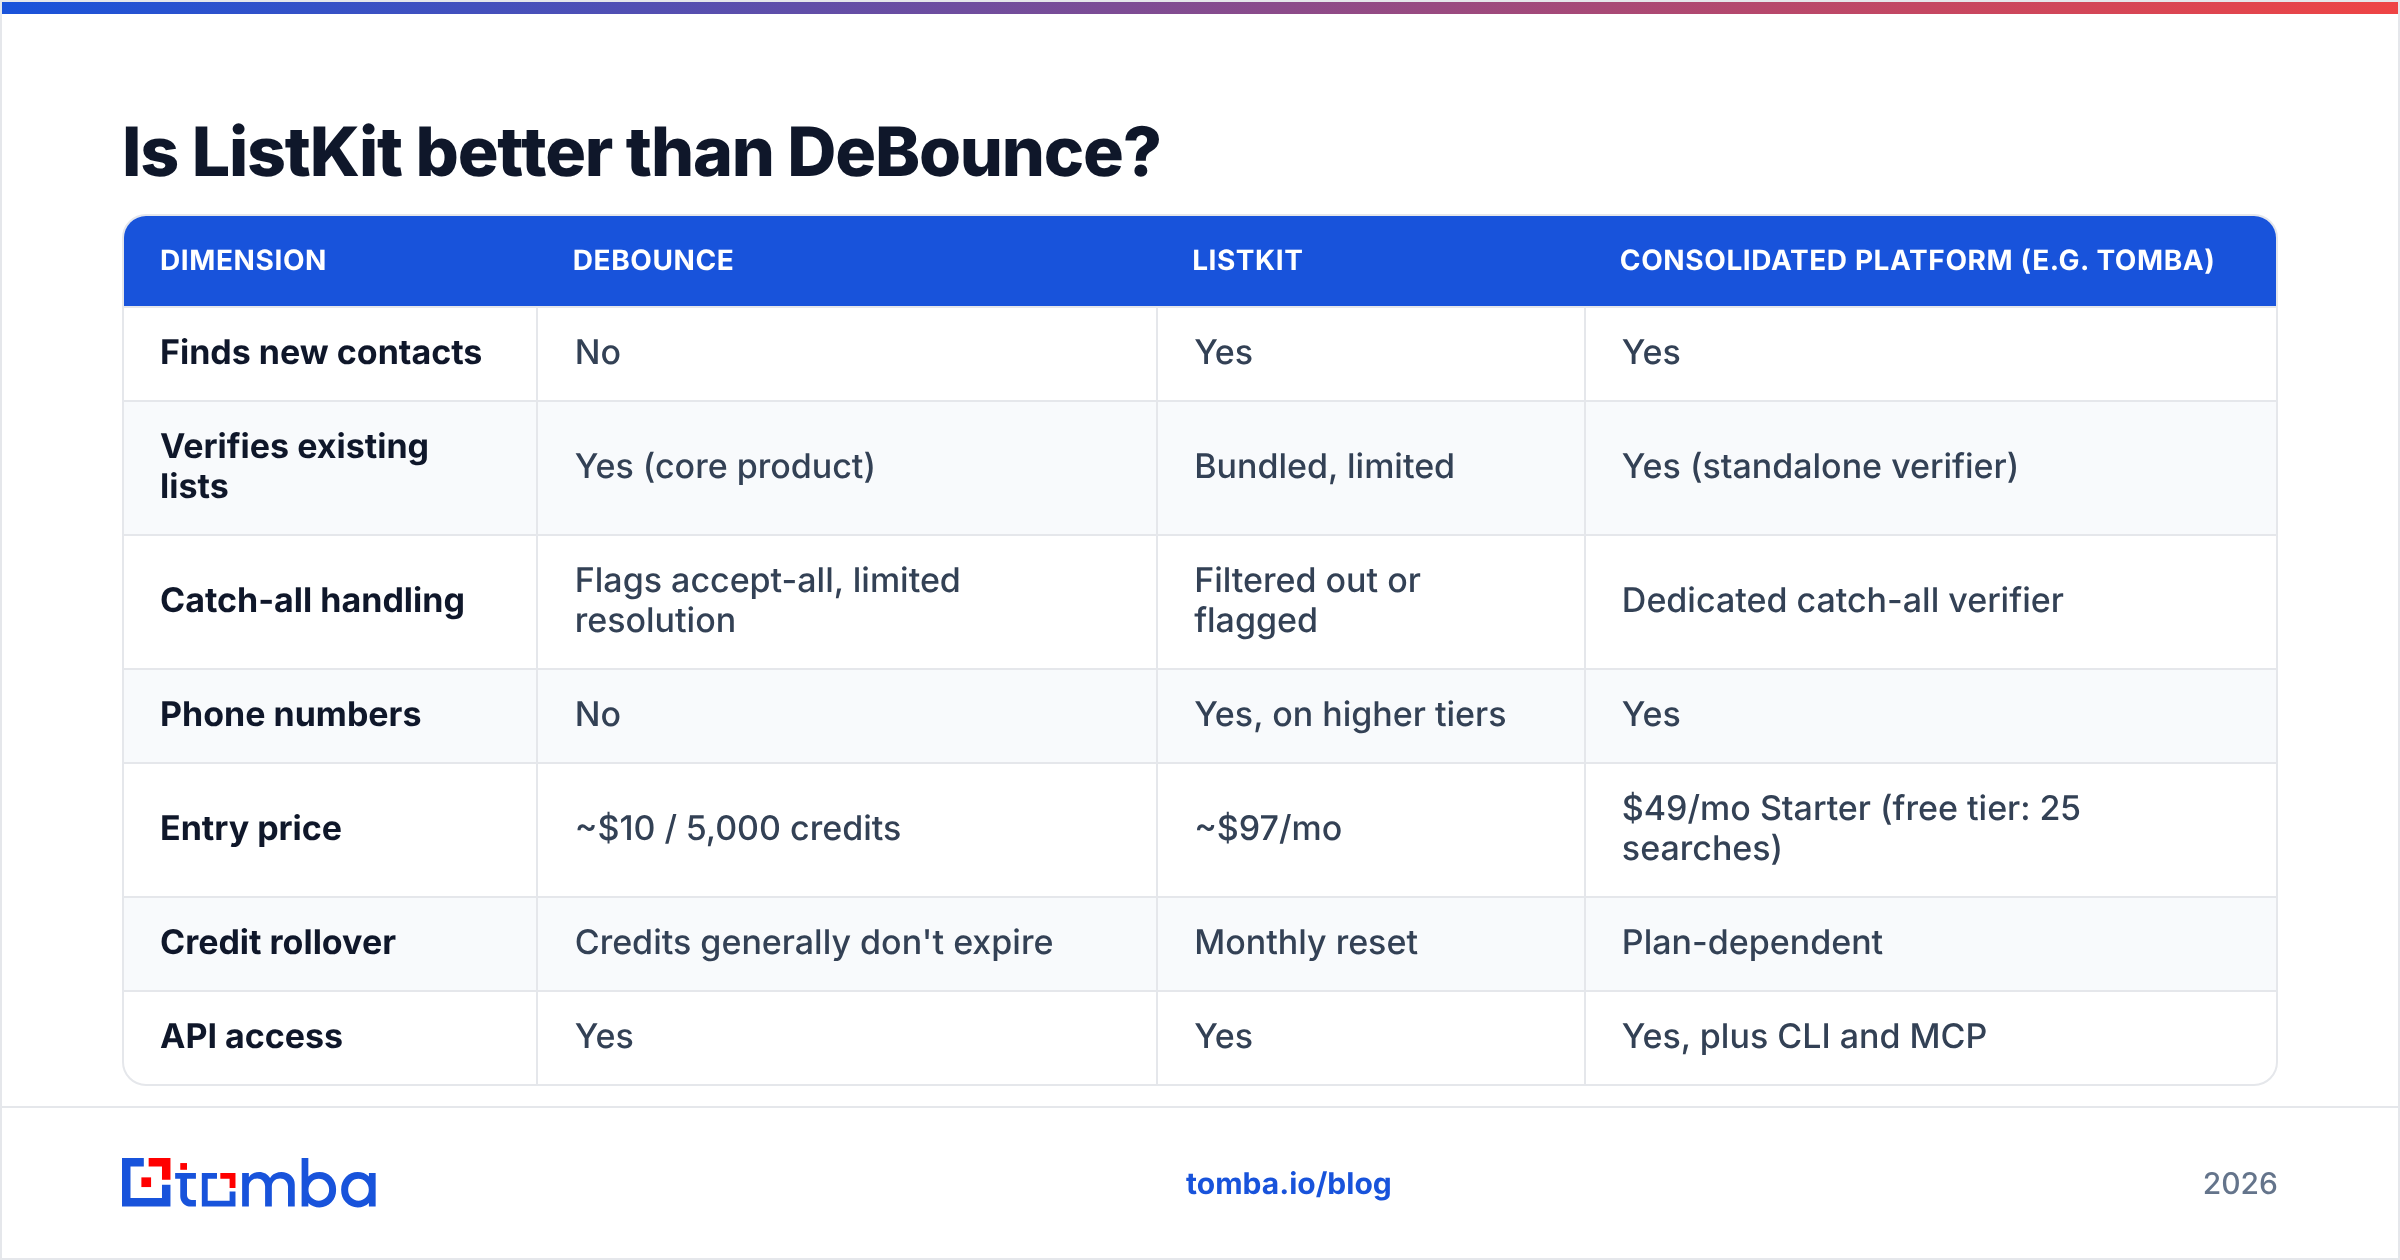Viewport: 2400px width, 1260px height.
Task: Click the 'Yes (core product)' cell
Action: click(725, 466)
